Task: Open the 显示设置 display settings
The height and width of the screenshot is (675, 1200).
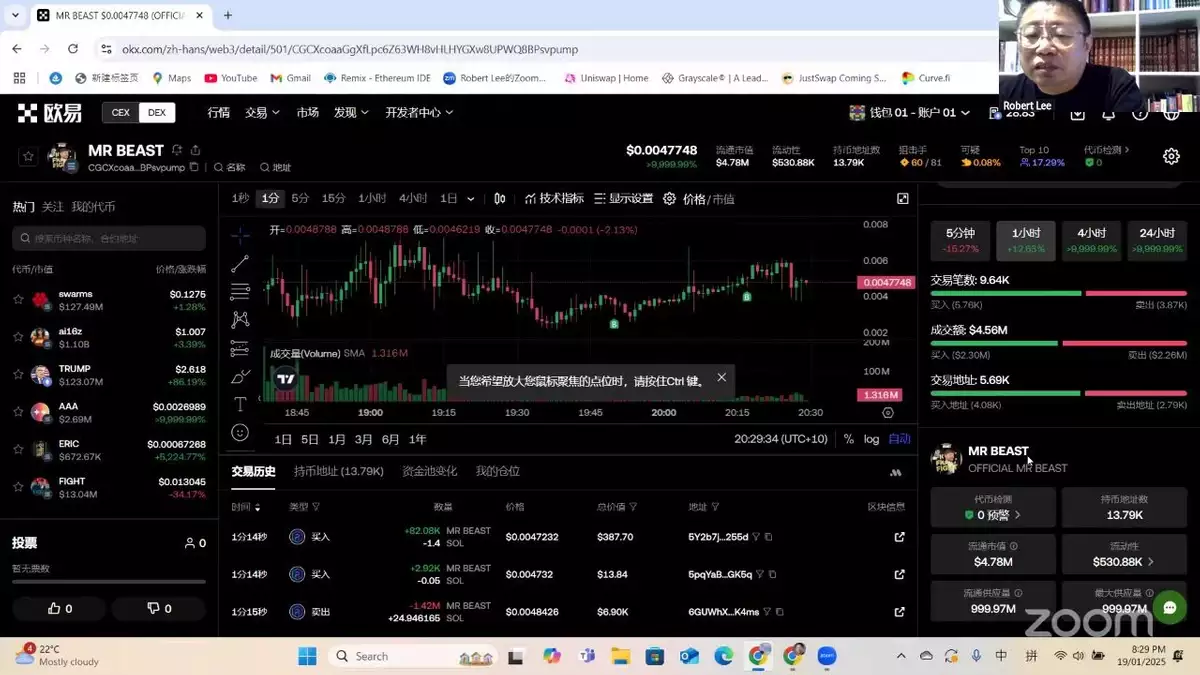Action: (623, 199)
